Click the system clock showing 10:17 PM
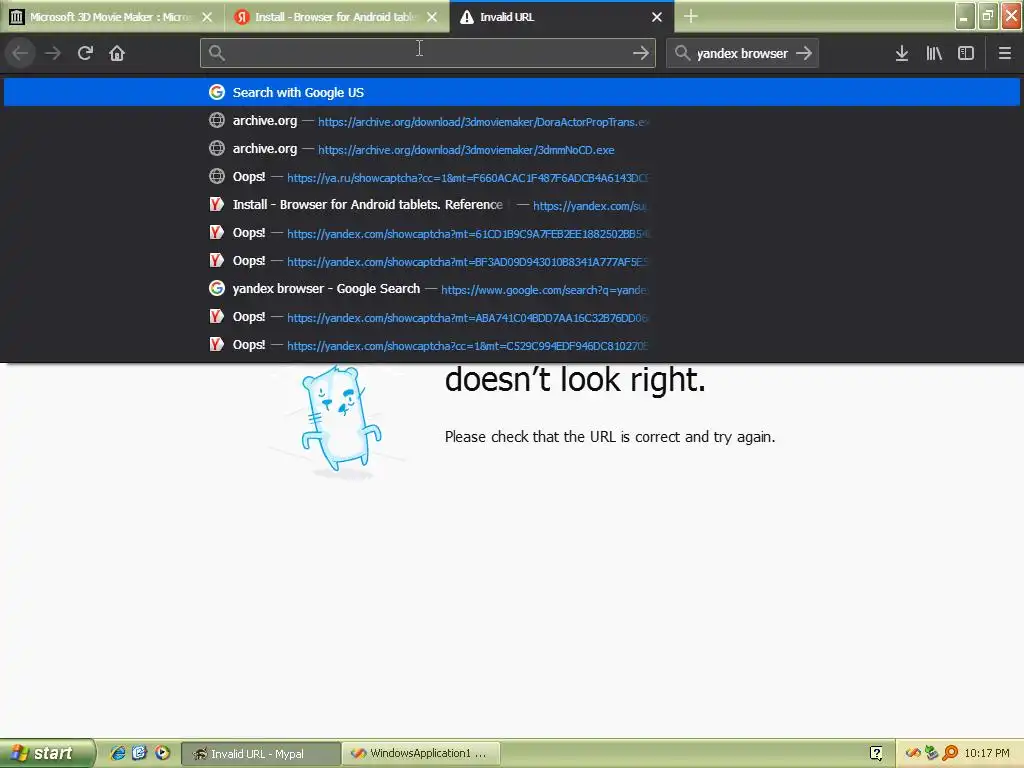The height and width of the screenshot is (768, 1024). pos(987,754)
